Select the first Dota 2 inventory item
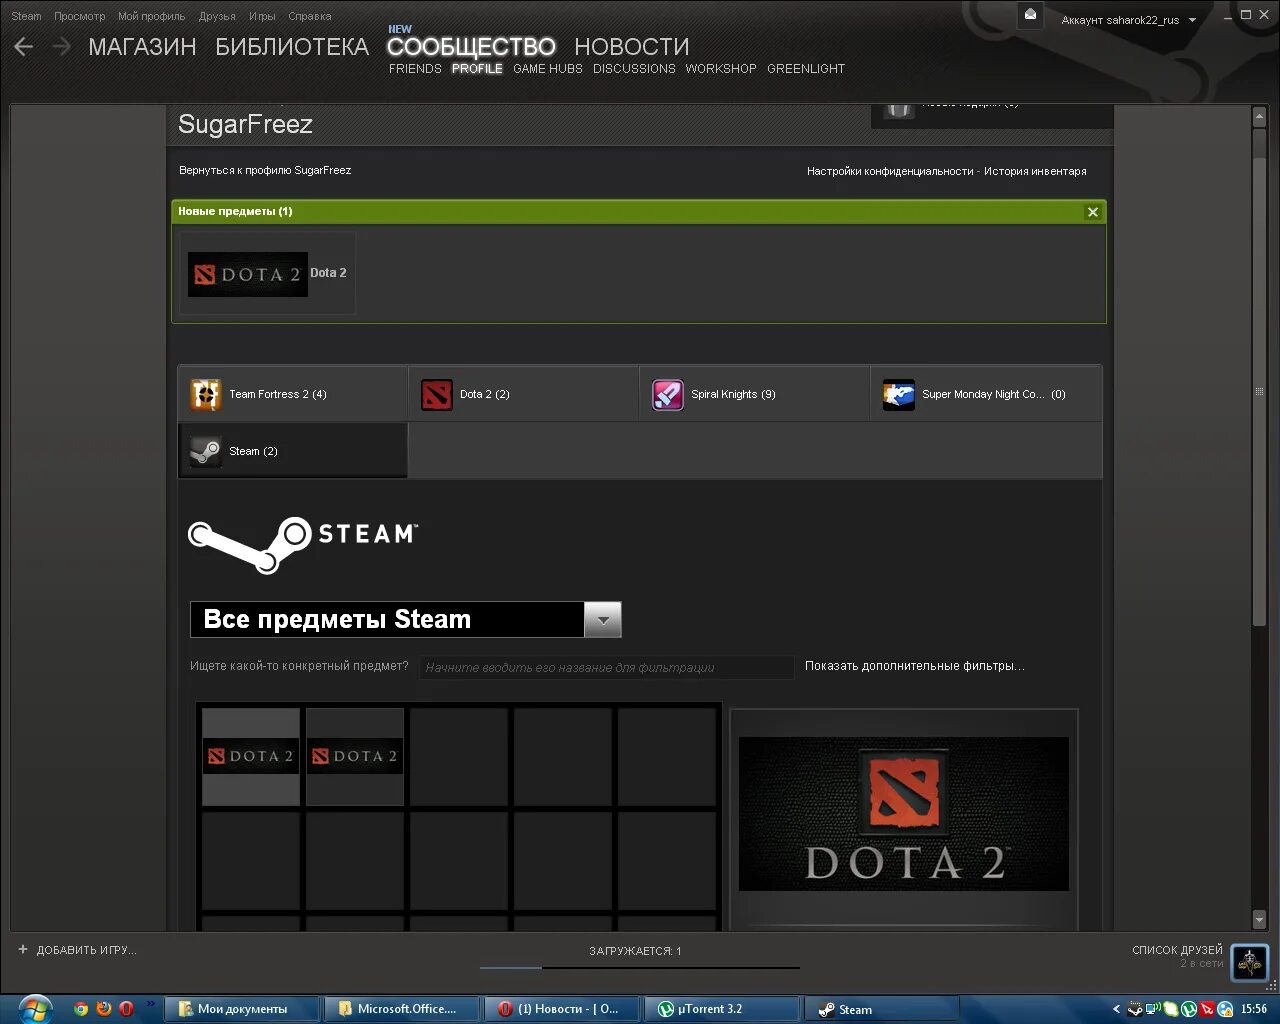This screenshot has height=1024, width=1280. click(251, 757)
